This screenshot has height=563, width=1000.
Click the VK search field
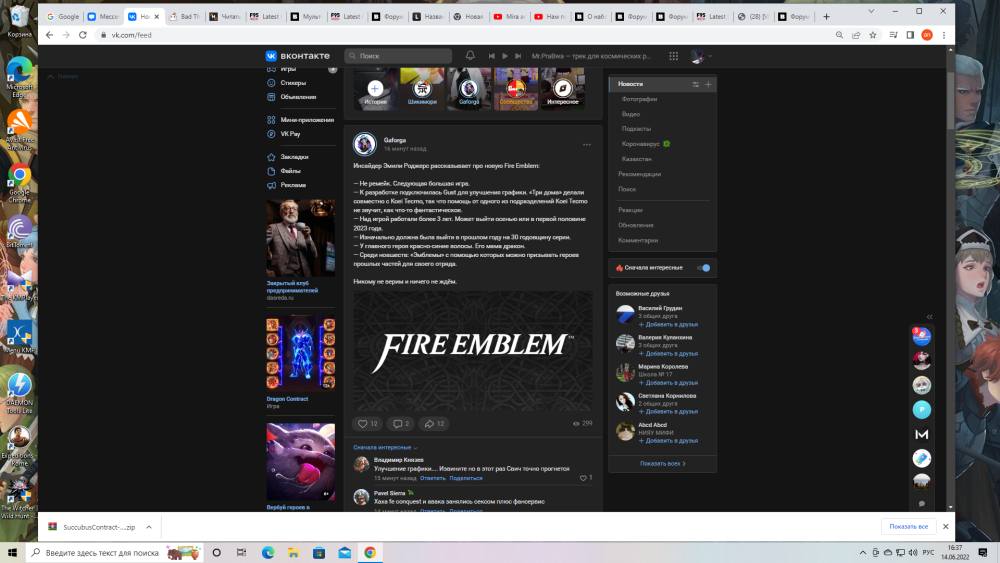click(400, 56)
